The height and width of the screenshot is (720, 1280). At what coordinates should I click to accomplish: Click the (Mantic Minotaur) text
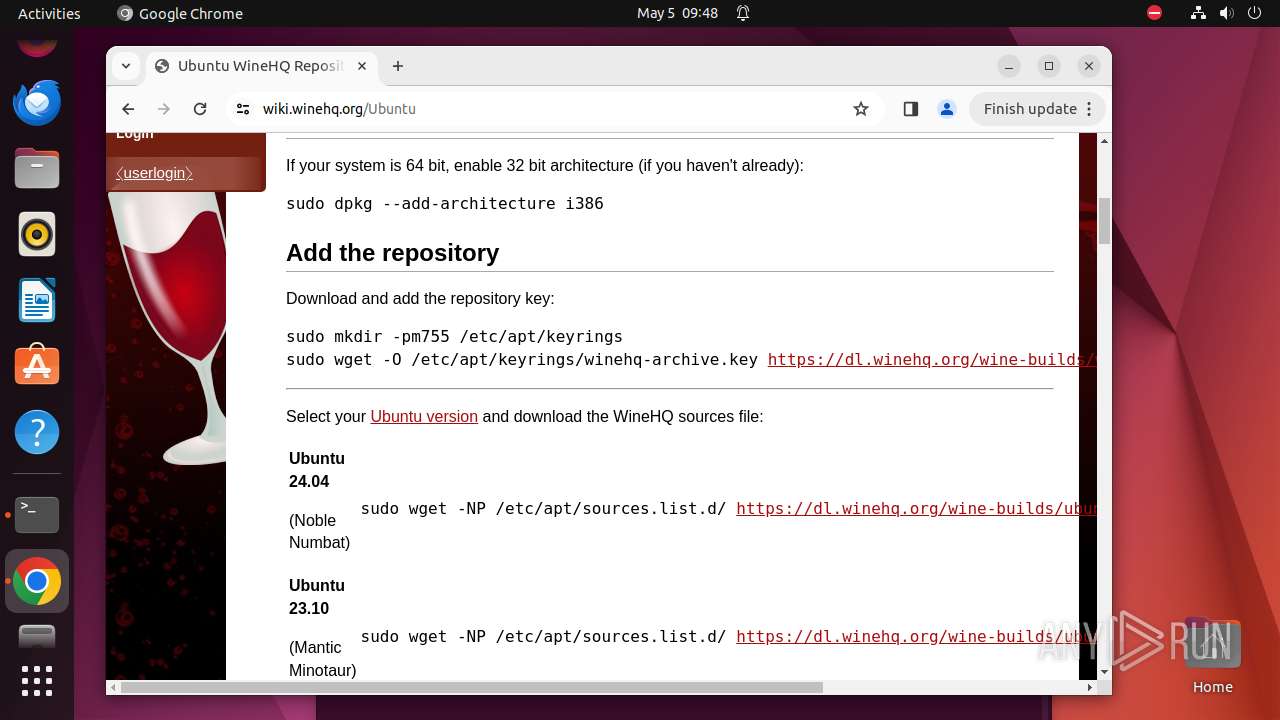[x=322, y=659]
